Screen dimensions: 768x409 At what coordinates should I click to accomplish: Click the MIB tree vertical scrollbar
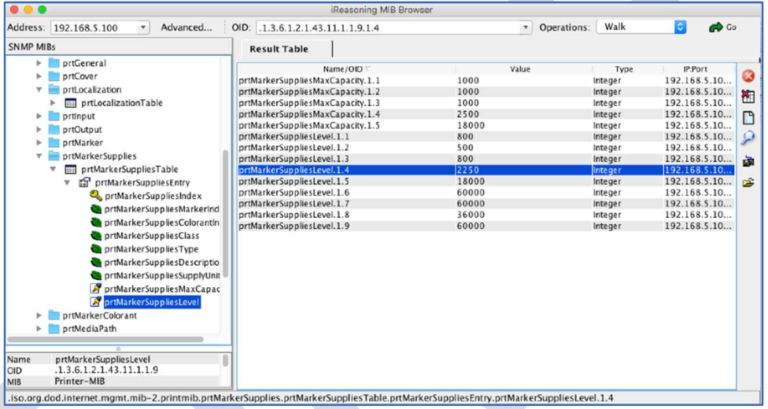(225, 210)
